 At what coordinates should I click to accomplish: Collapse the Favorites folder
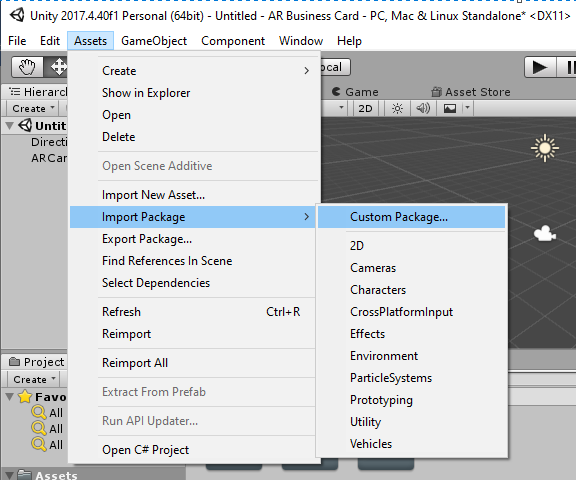tap(10, 397)
